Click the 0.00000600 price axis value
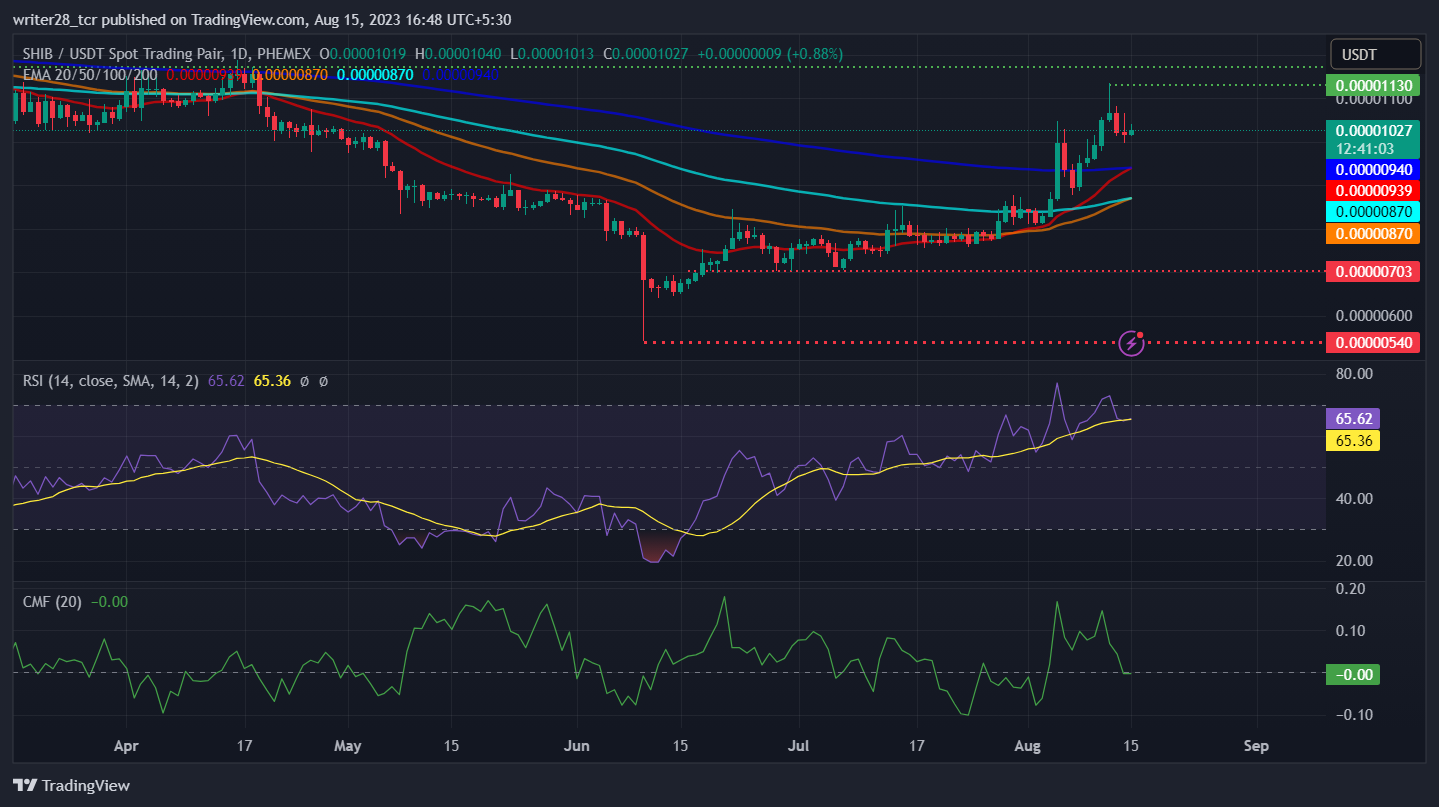This screenshot has width=1439, height=807. pos(1372,316)
